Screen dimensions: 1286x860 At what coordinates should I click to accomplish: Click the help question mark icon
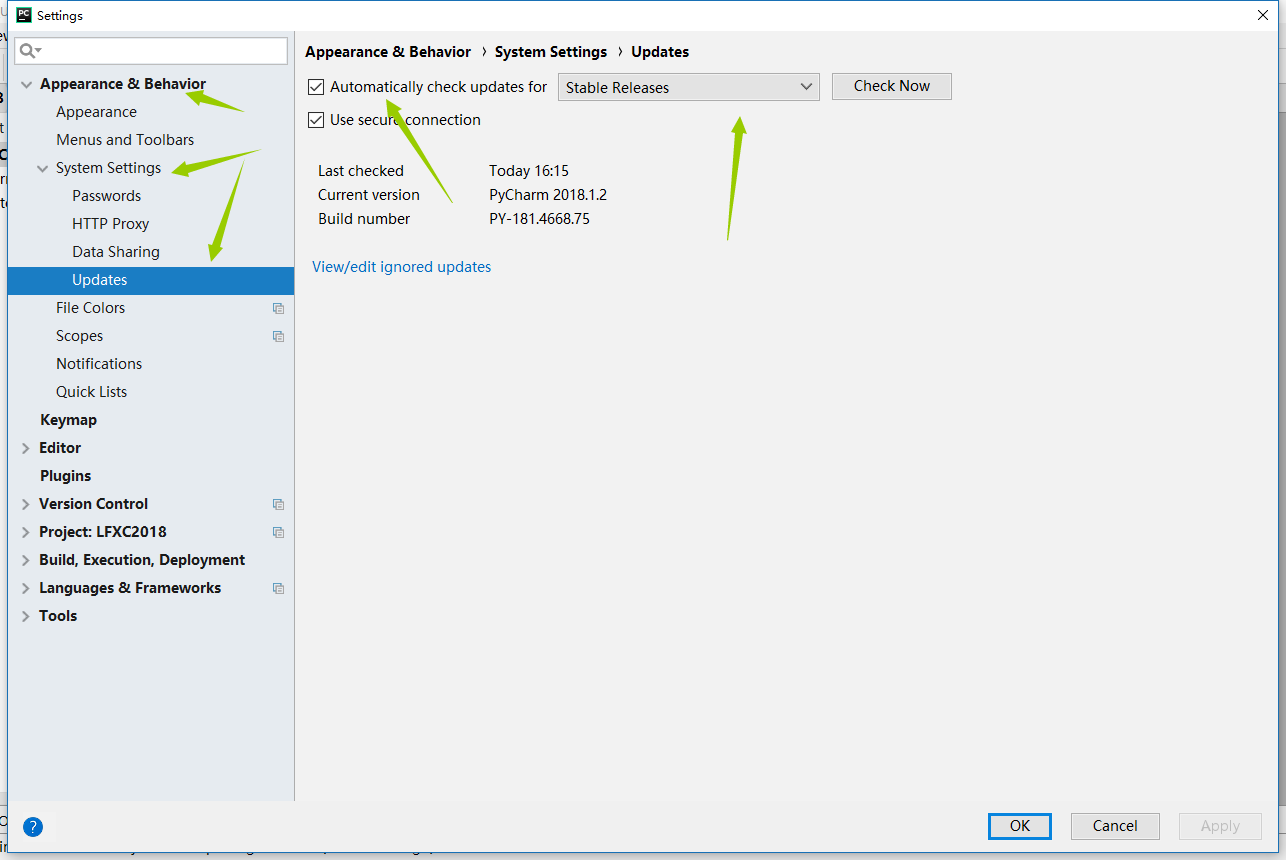click(33, 827)
